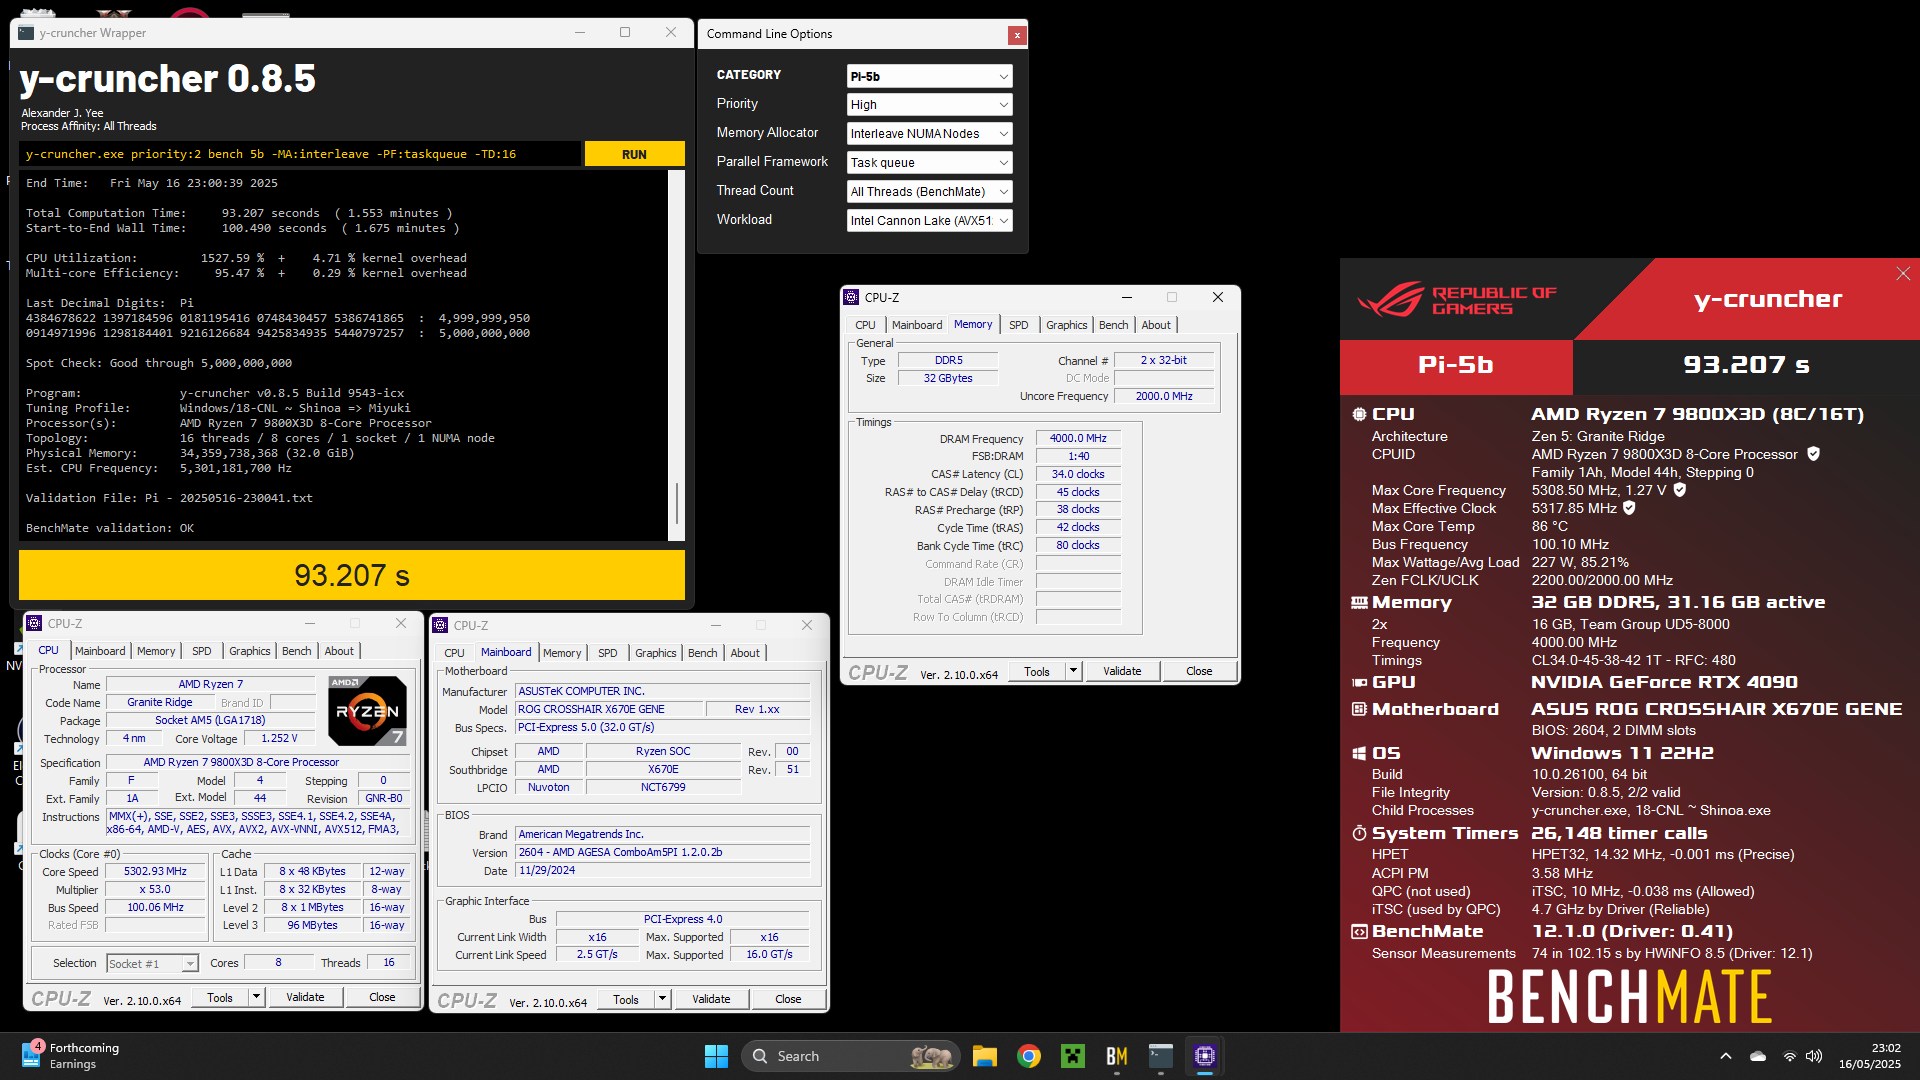
Task: Open the Priority dropdown set to High
Action: click(929, 105)
